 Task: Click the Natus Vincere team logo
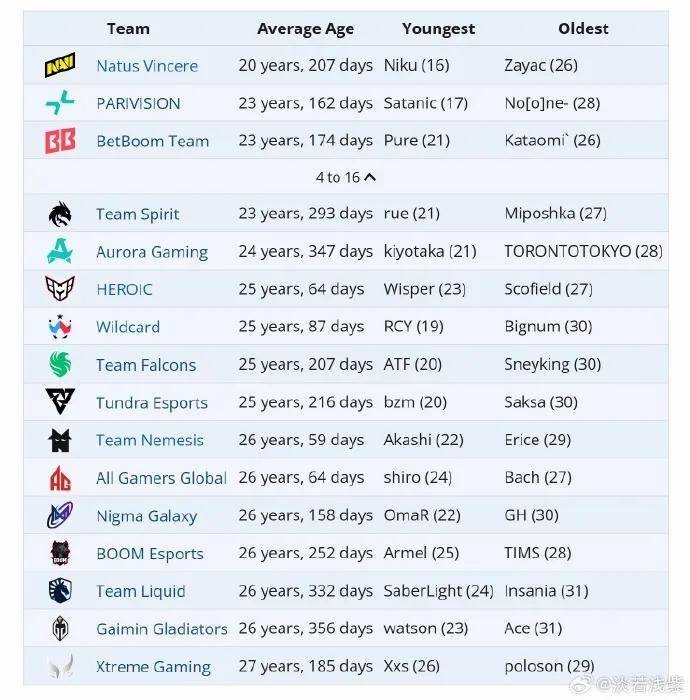coord(60,65)
